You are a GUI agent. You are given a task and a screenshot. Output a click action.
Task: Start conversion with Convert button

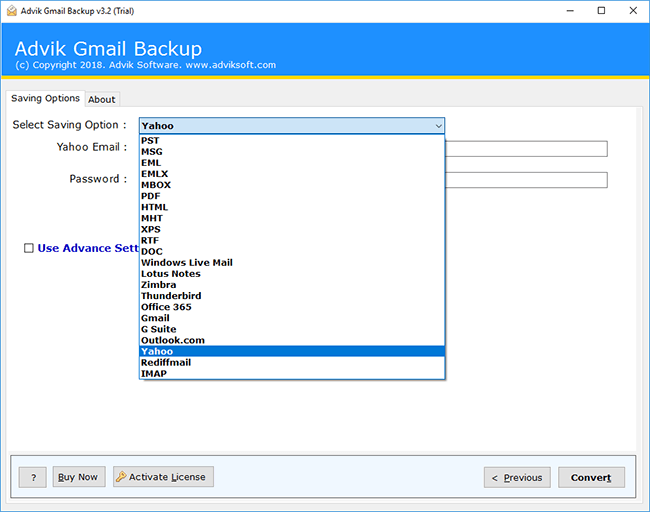click(x=591, y=478)
